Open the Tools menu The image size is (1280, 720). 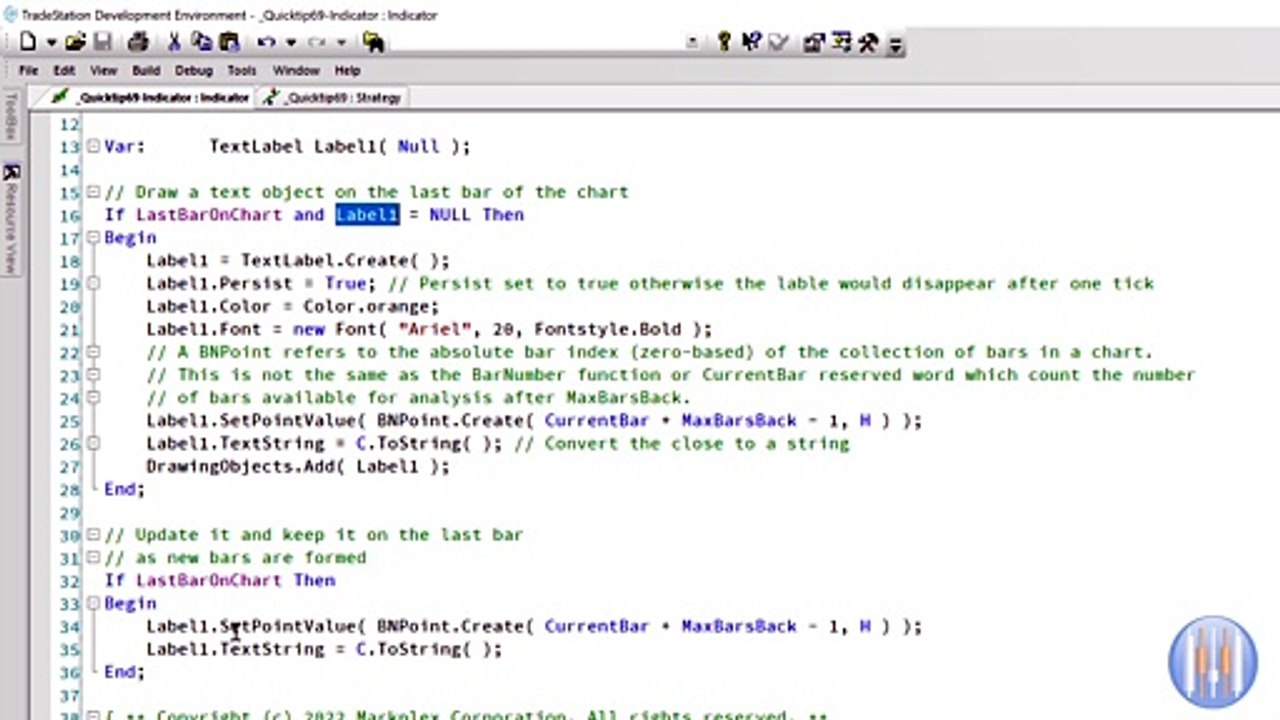pos(241,71)
